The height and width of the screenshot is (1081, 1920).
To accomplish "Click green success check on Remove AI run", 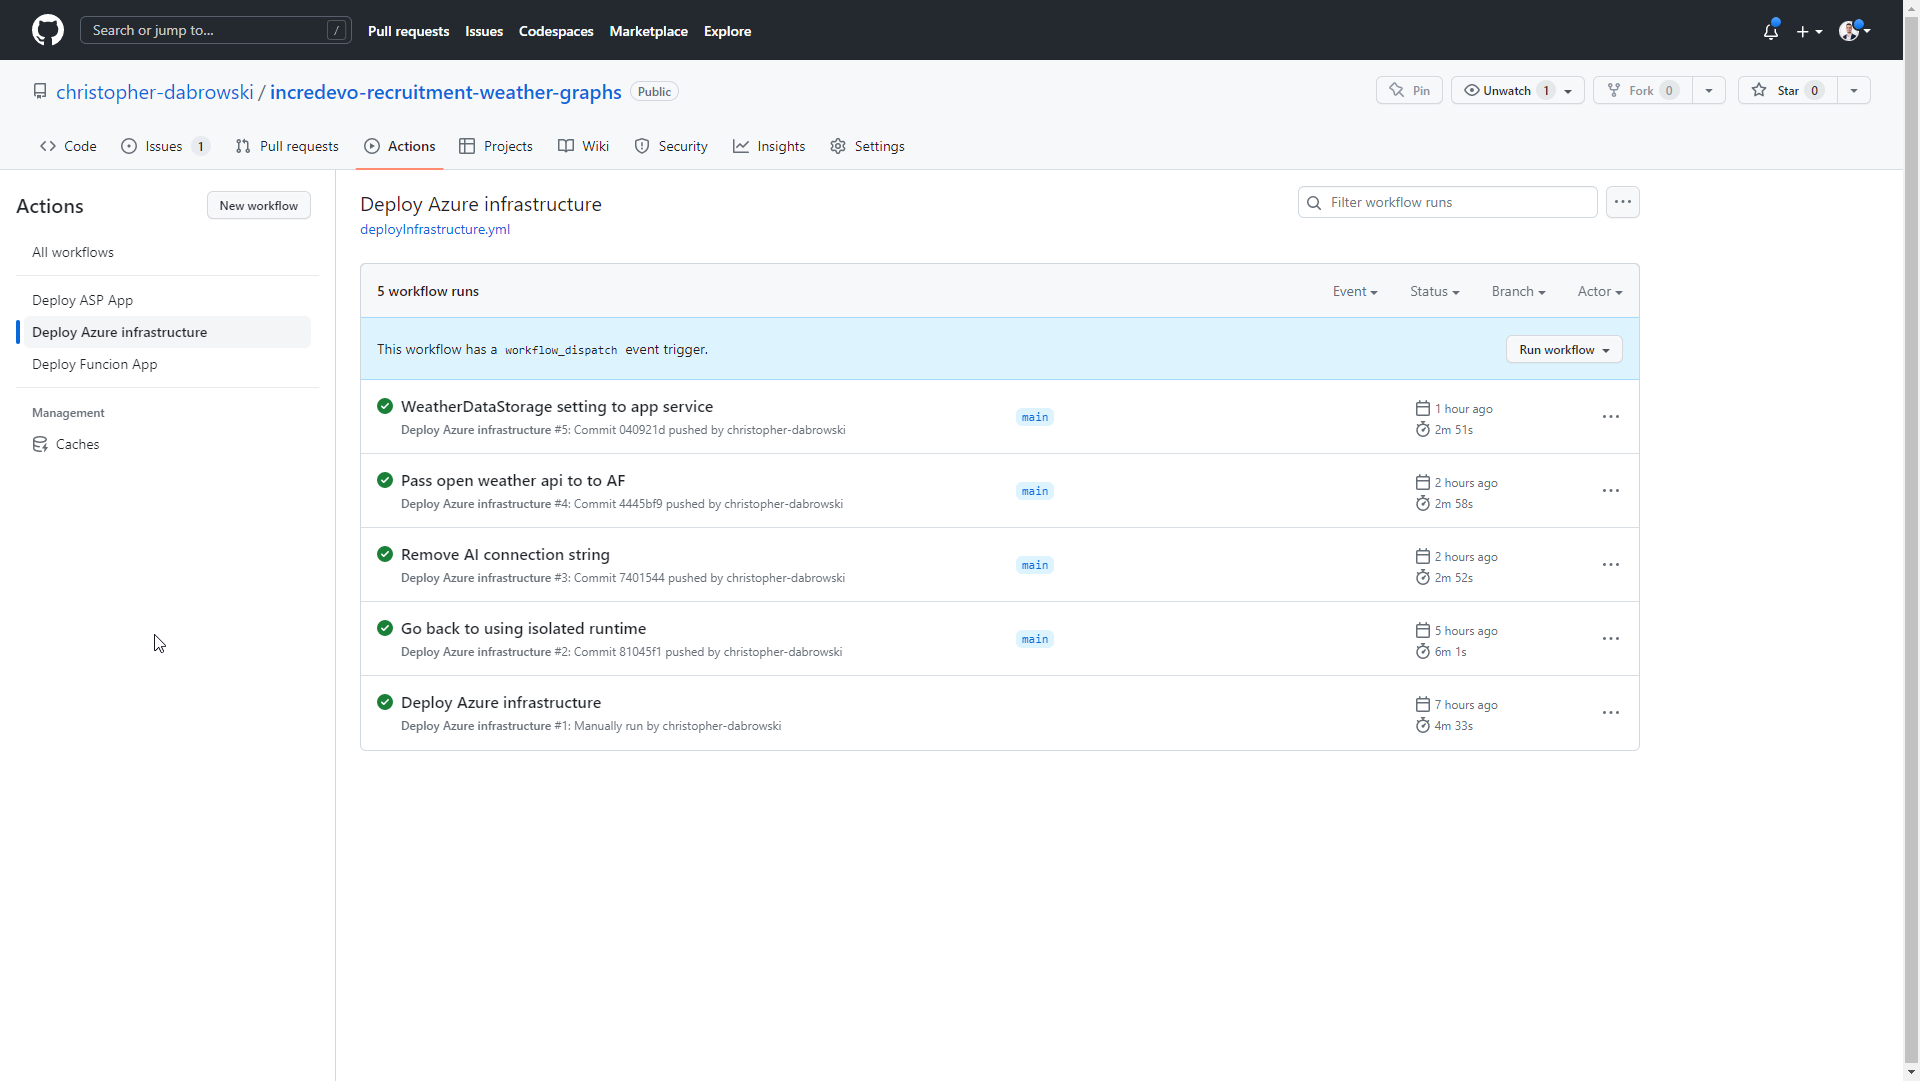I will [385, 554].
